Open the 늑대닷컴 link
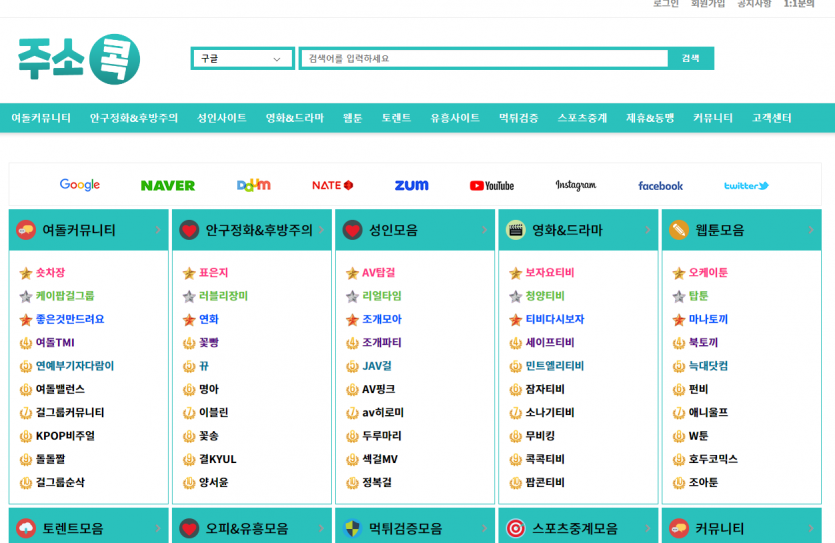Image resolution: width=835 pixels, height=543 pixels. click(708, 366)
